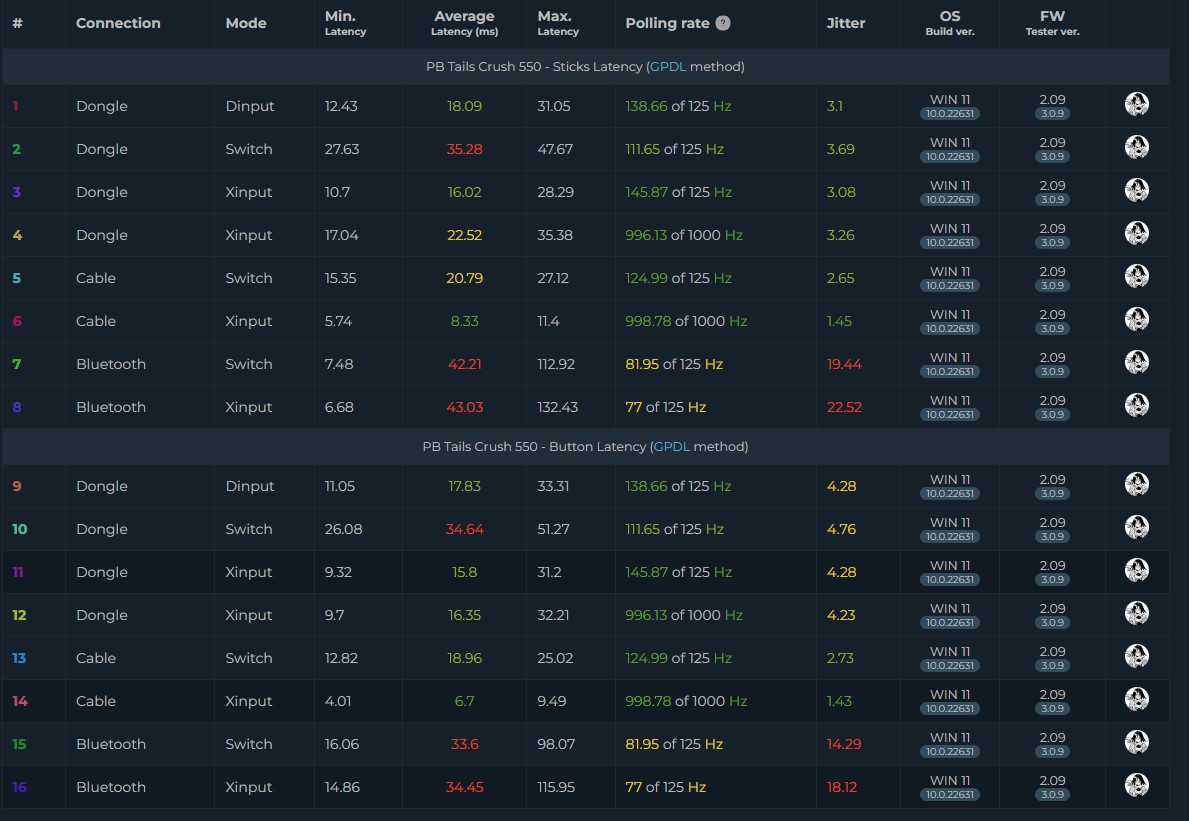
Task: Sort by OS Build ver. header
Action: point(949,23)
